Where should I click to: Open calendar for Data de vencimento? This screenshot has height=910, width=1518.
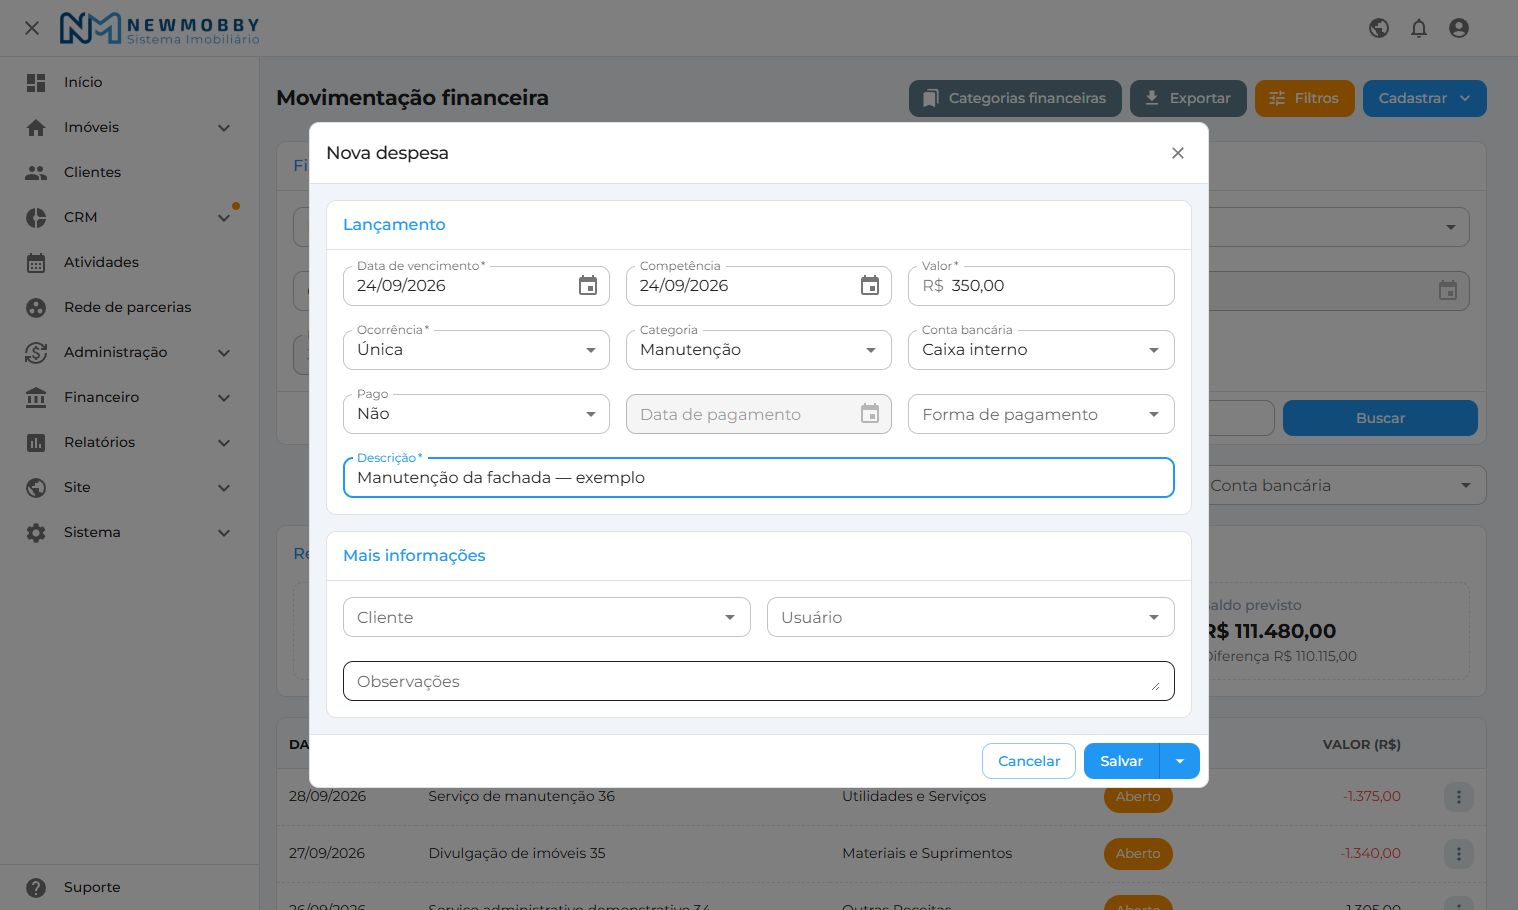(588, 286)
